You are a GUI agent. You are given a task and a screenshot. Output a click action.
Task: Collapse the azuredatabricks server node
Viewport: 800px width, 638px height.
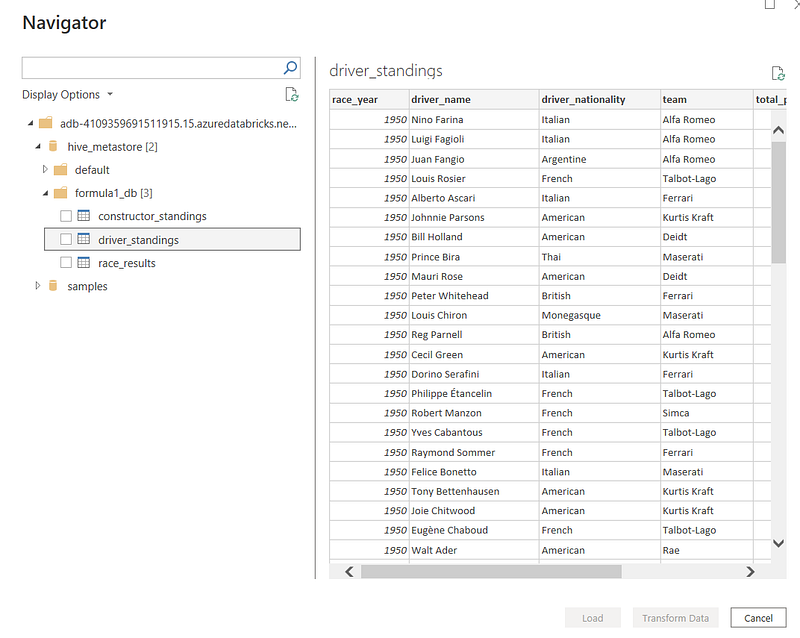[31, 123]
